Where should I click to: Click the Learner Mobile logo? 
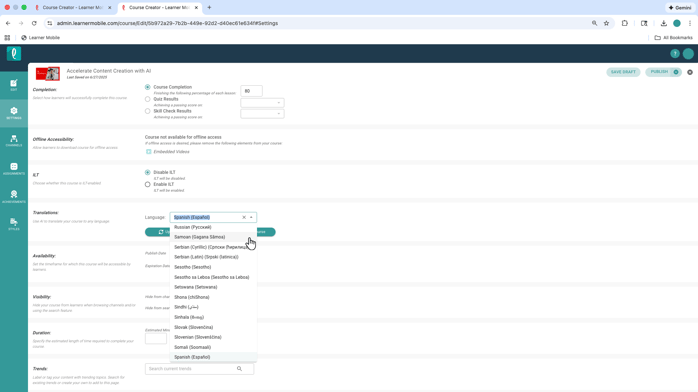[x=14, y=54]
